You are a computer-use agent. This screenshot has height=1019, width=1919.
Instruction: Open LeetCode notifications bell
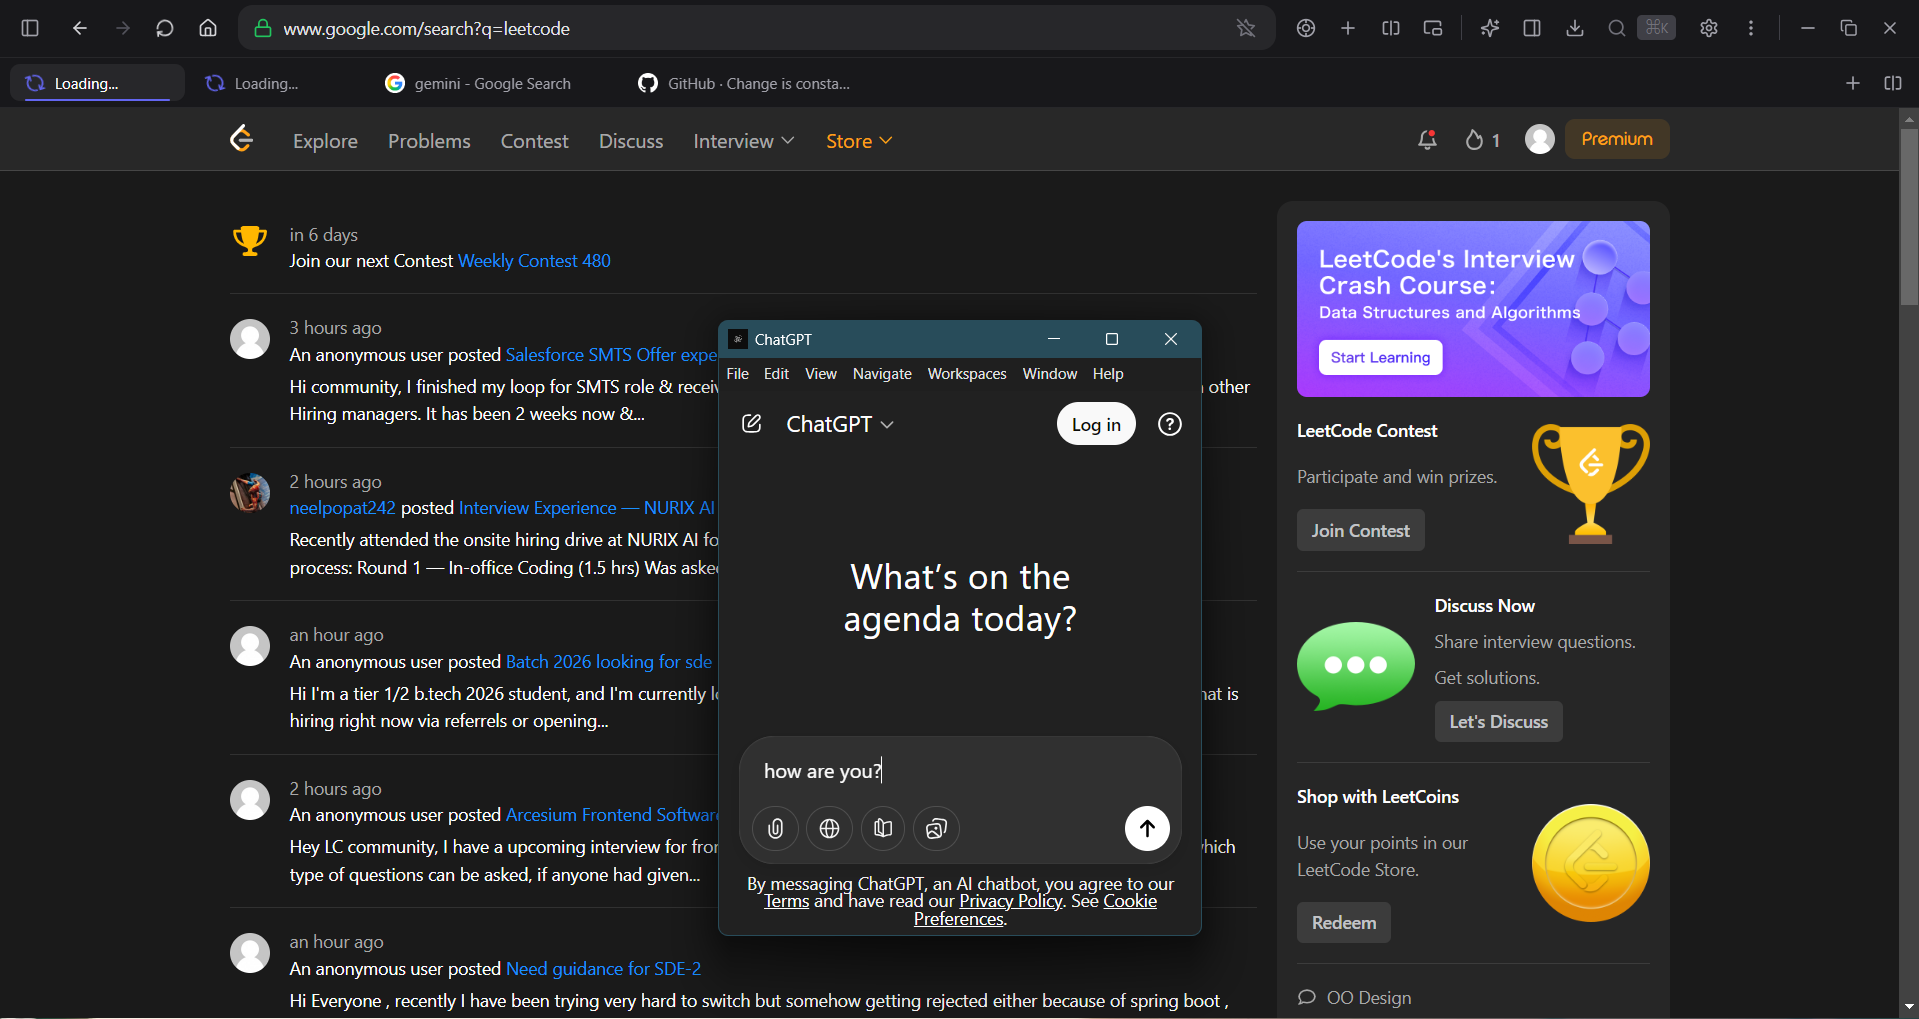click(1427, 140)
